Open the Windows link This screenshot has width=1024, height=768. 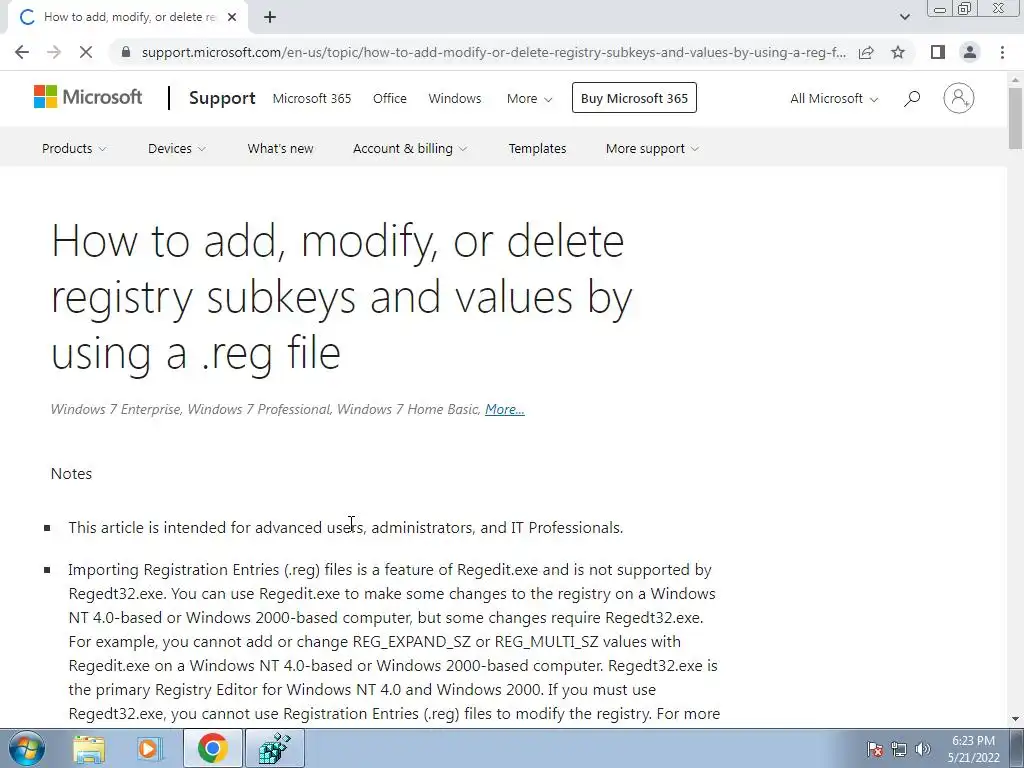tap(455, 98)
